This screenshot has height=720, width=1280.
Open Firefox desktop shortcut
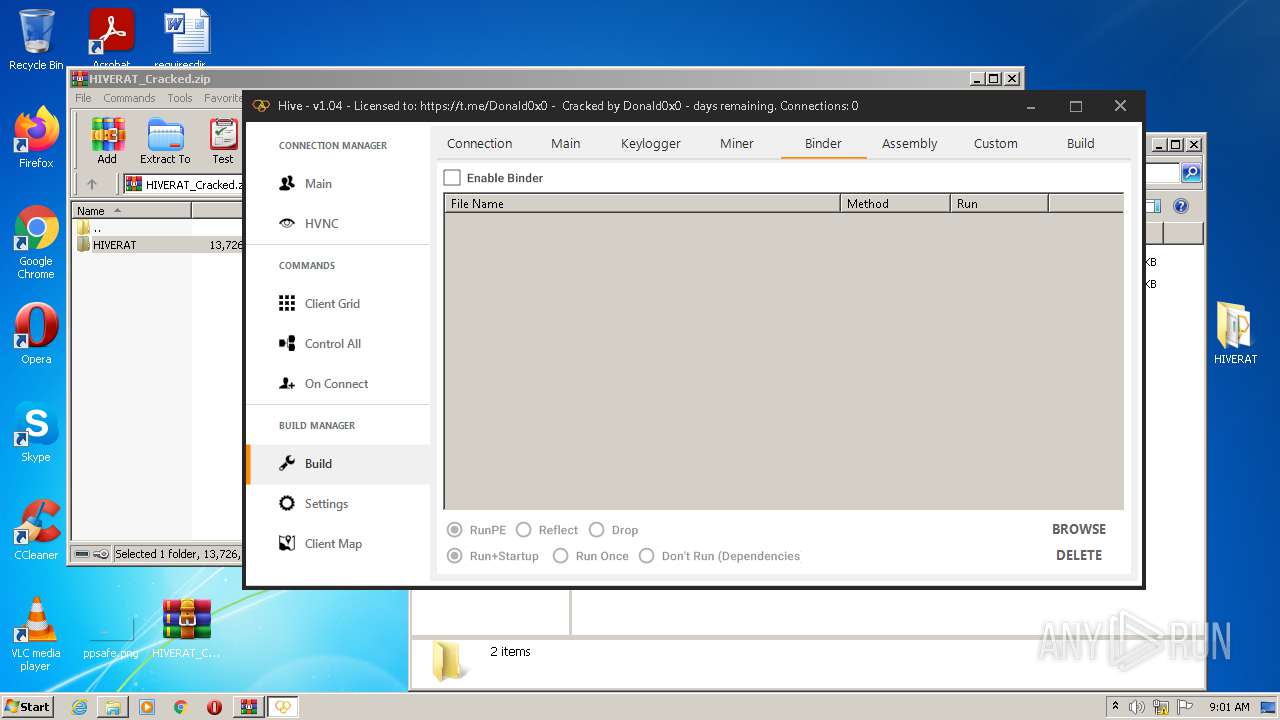coord(36,138)
